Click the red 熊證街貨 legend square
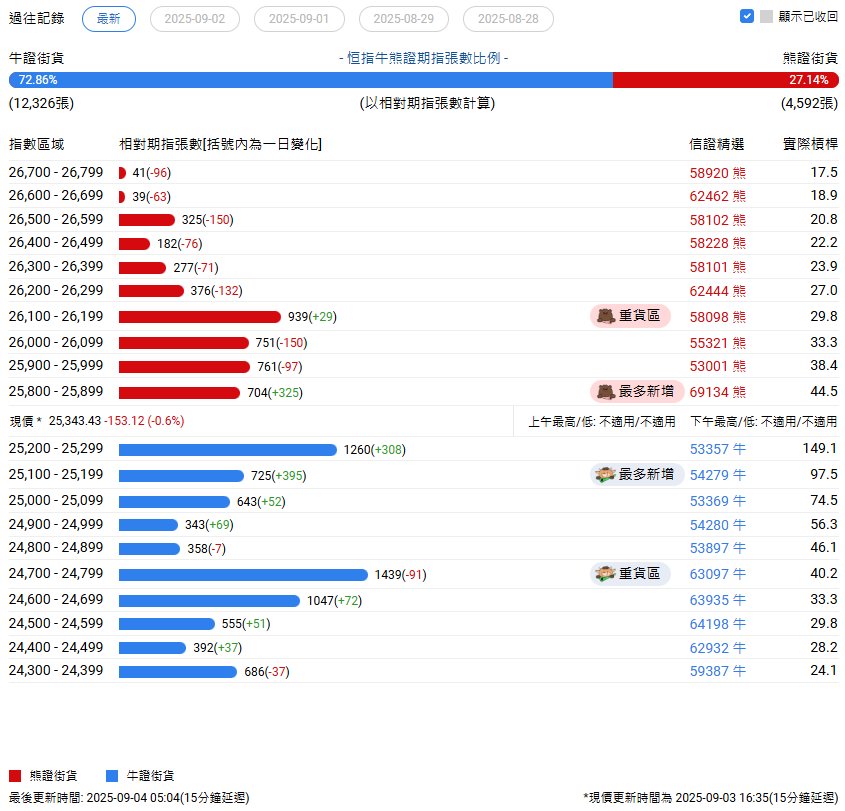 pos(15,776)
